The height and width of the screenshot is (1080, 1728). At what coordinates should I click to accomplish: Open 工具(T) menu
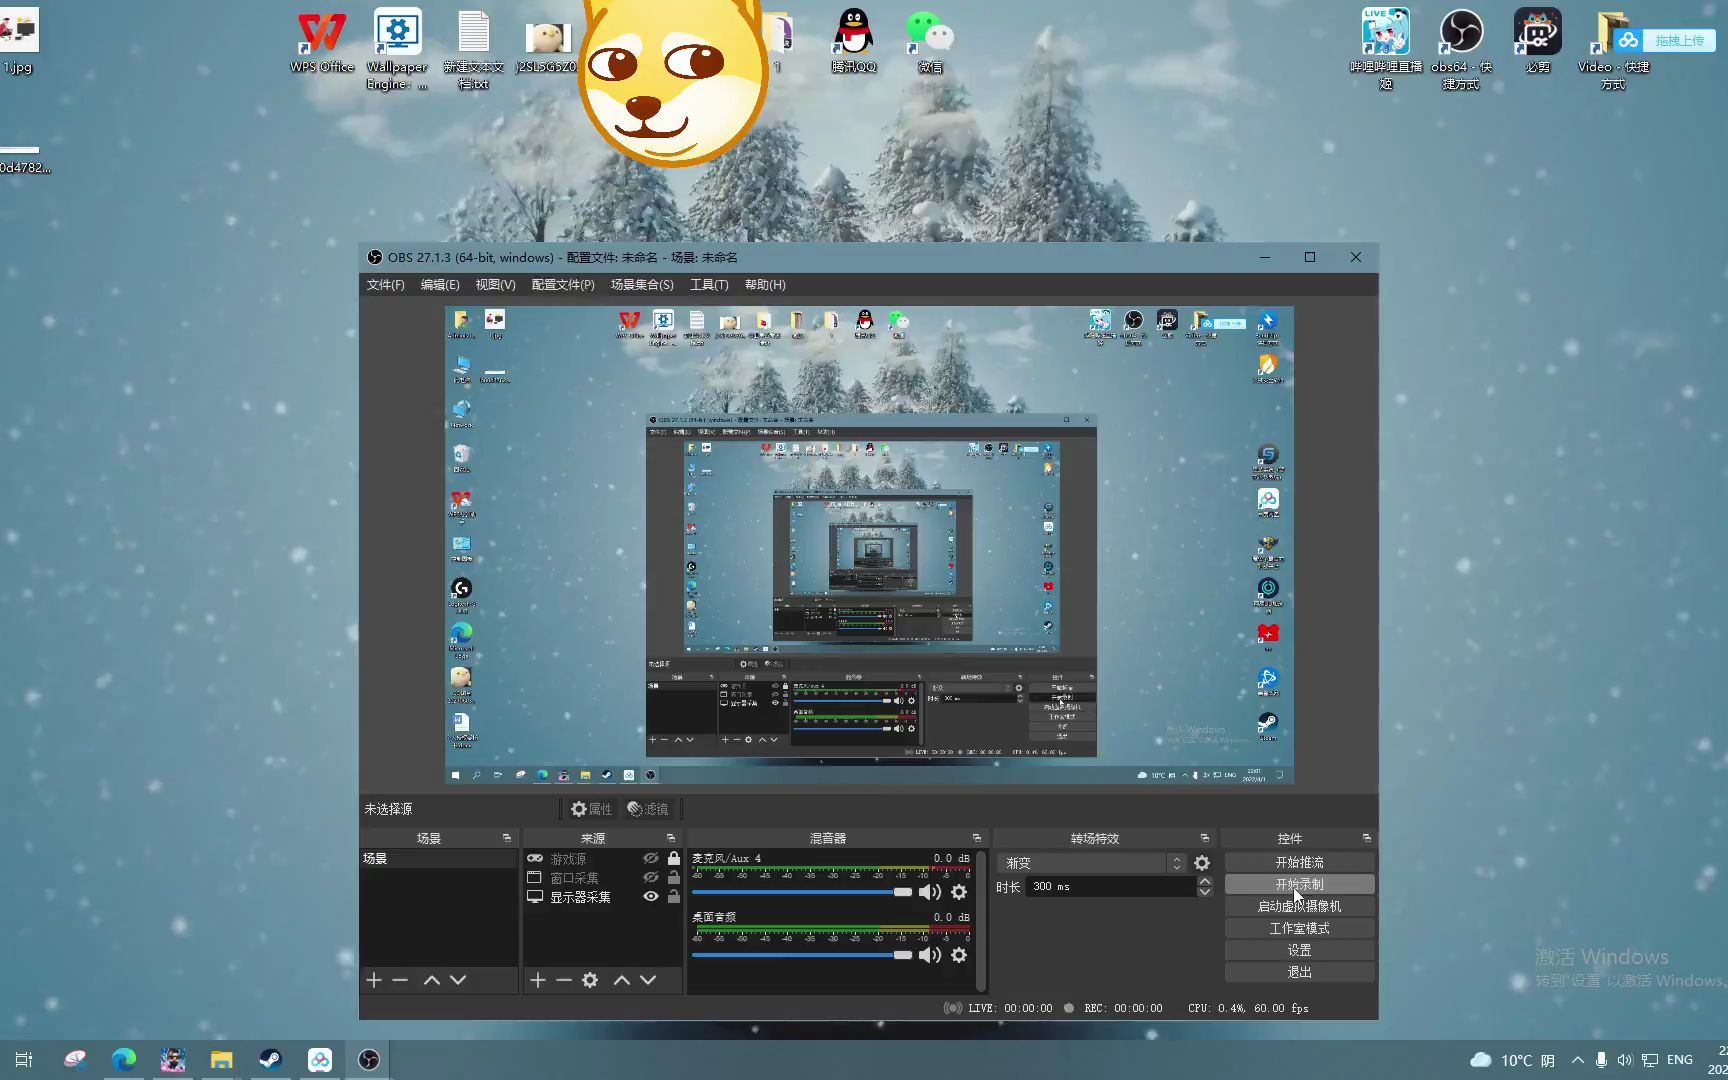tap(709, 285)
